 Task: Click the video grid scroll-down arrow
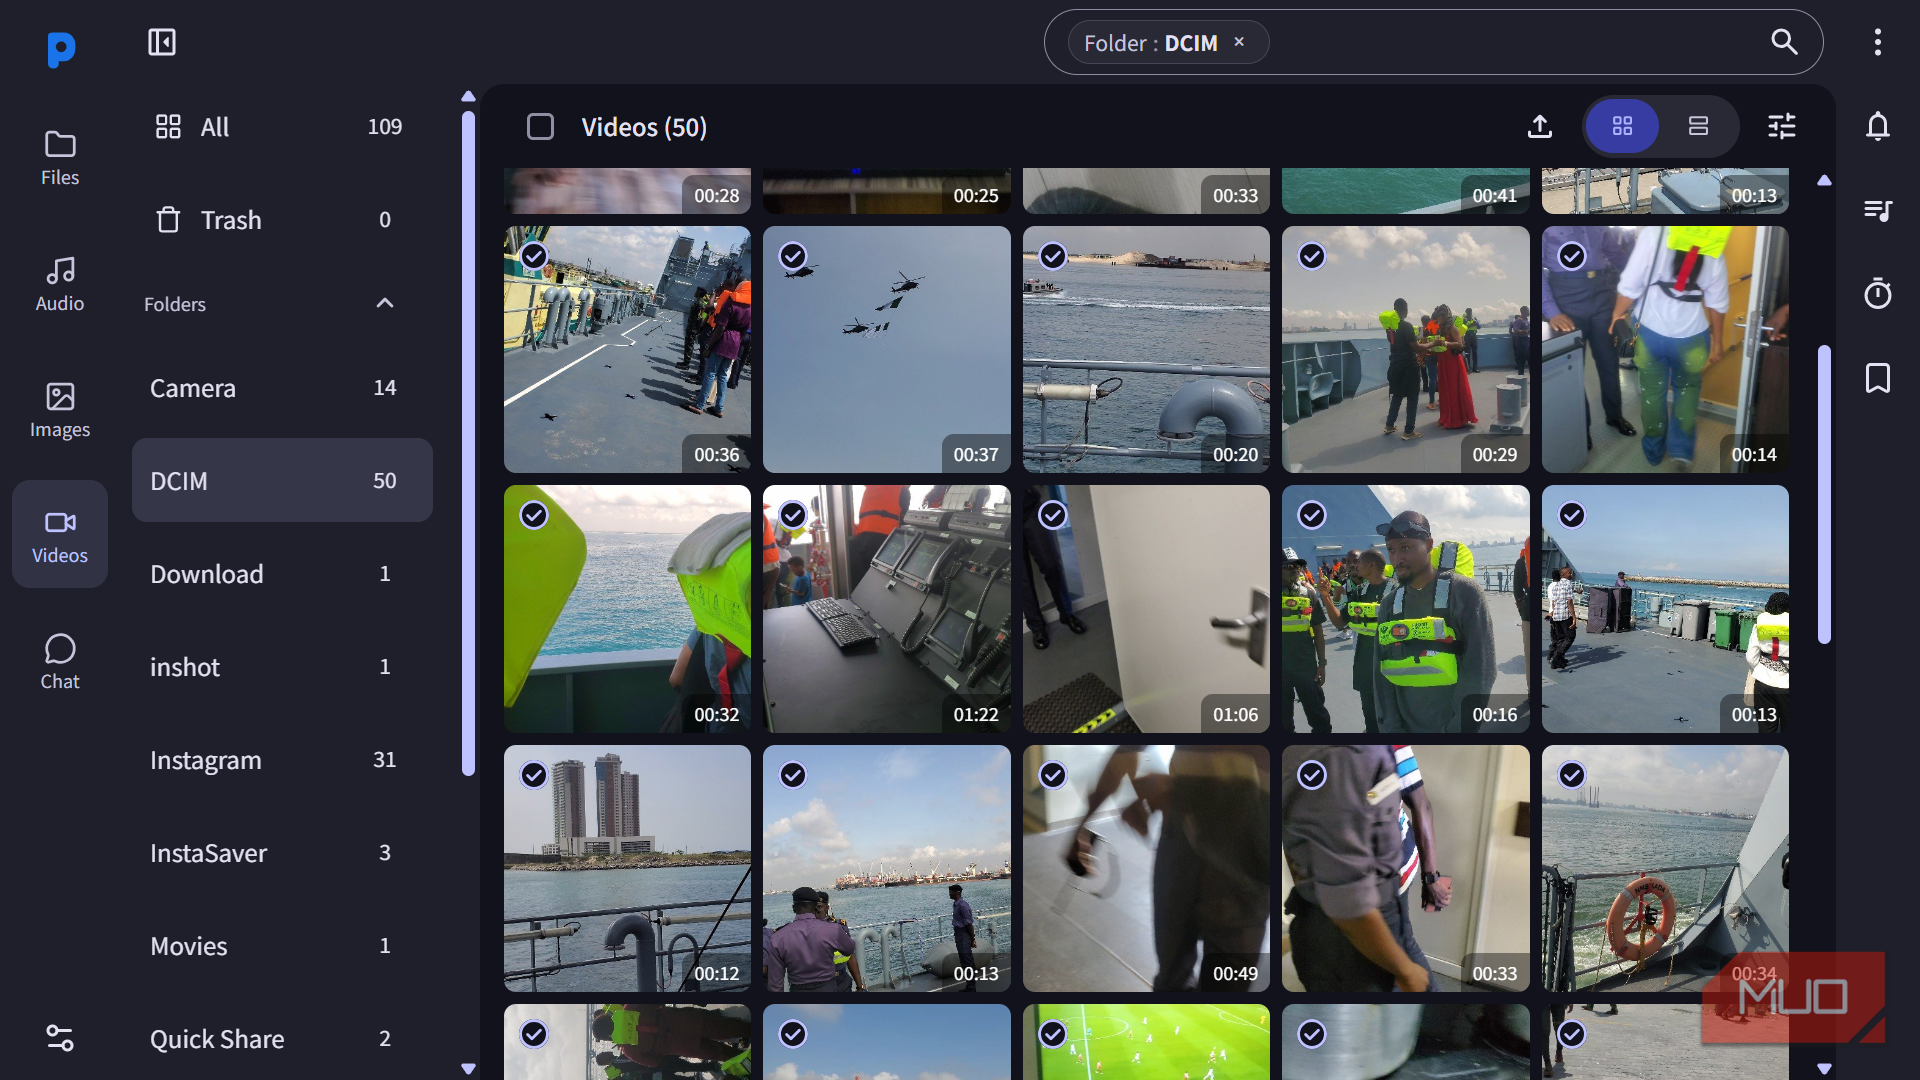pyautogui.click(x=1824, y=1068)
